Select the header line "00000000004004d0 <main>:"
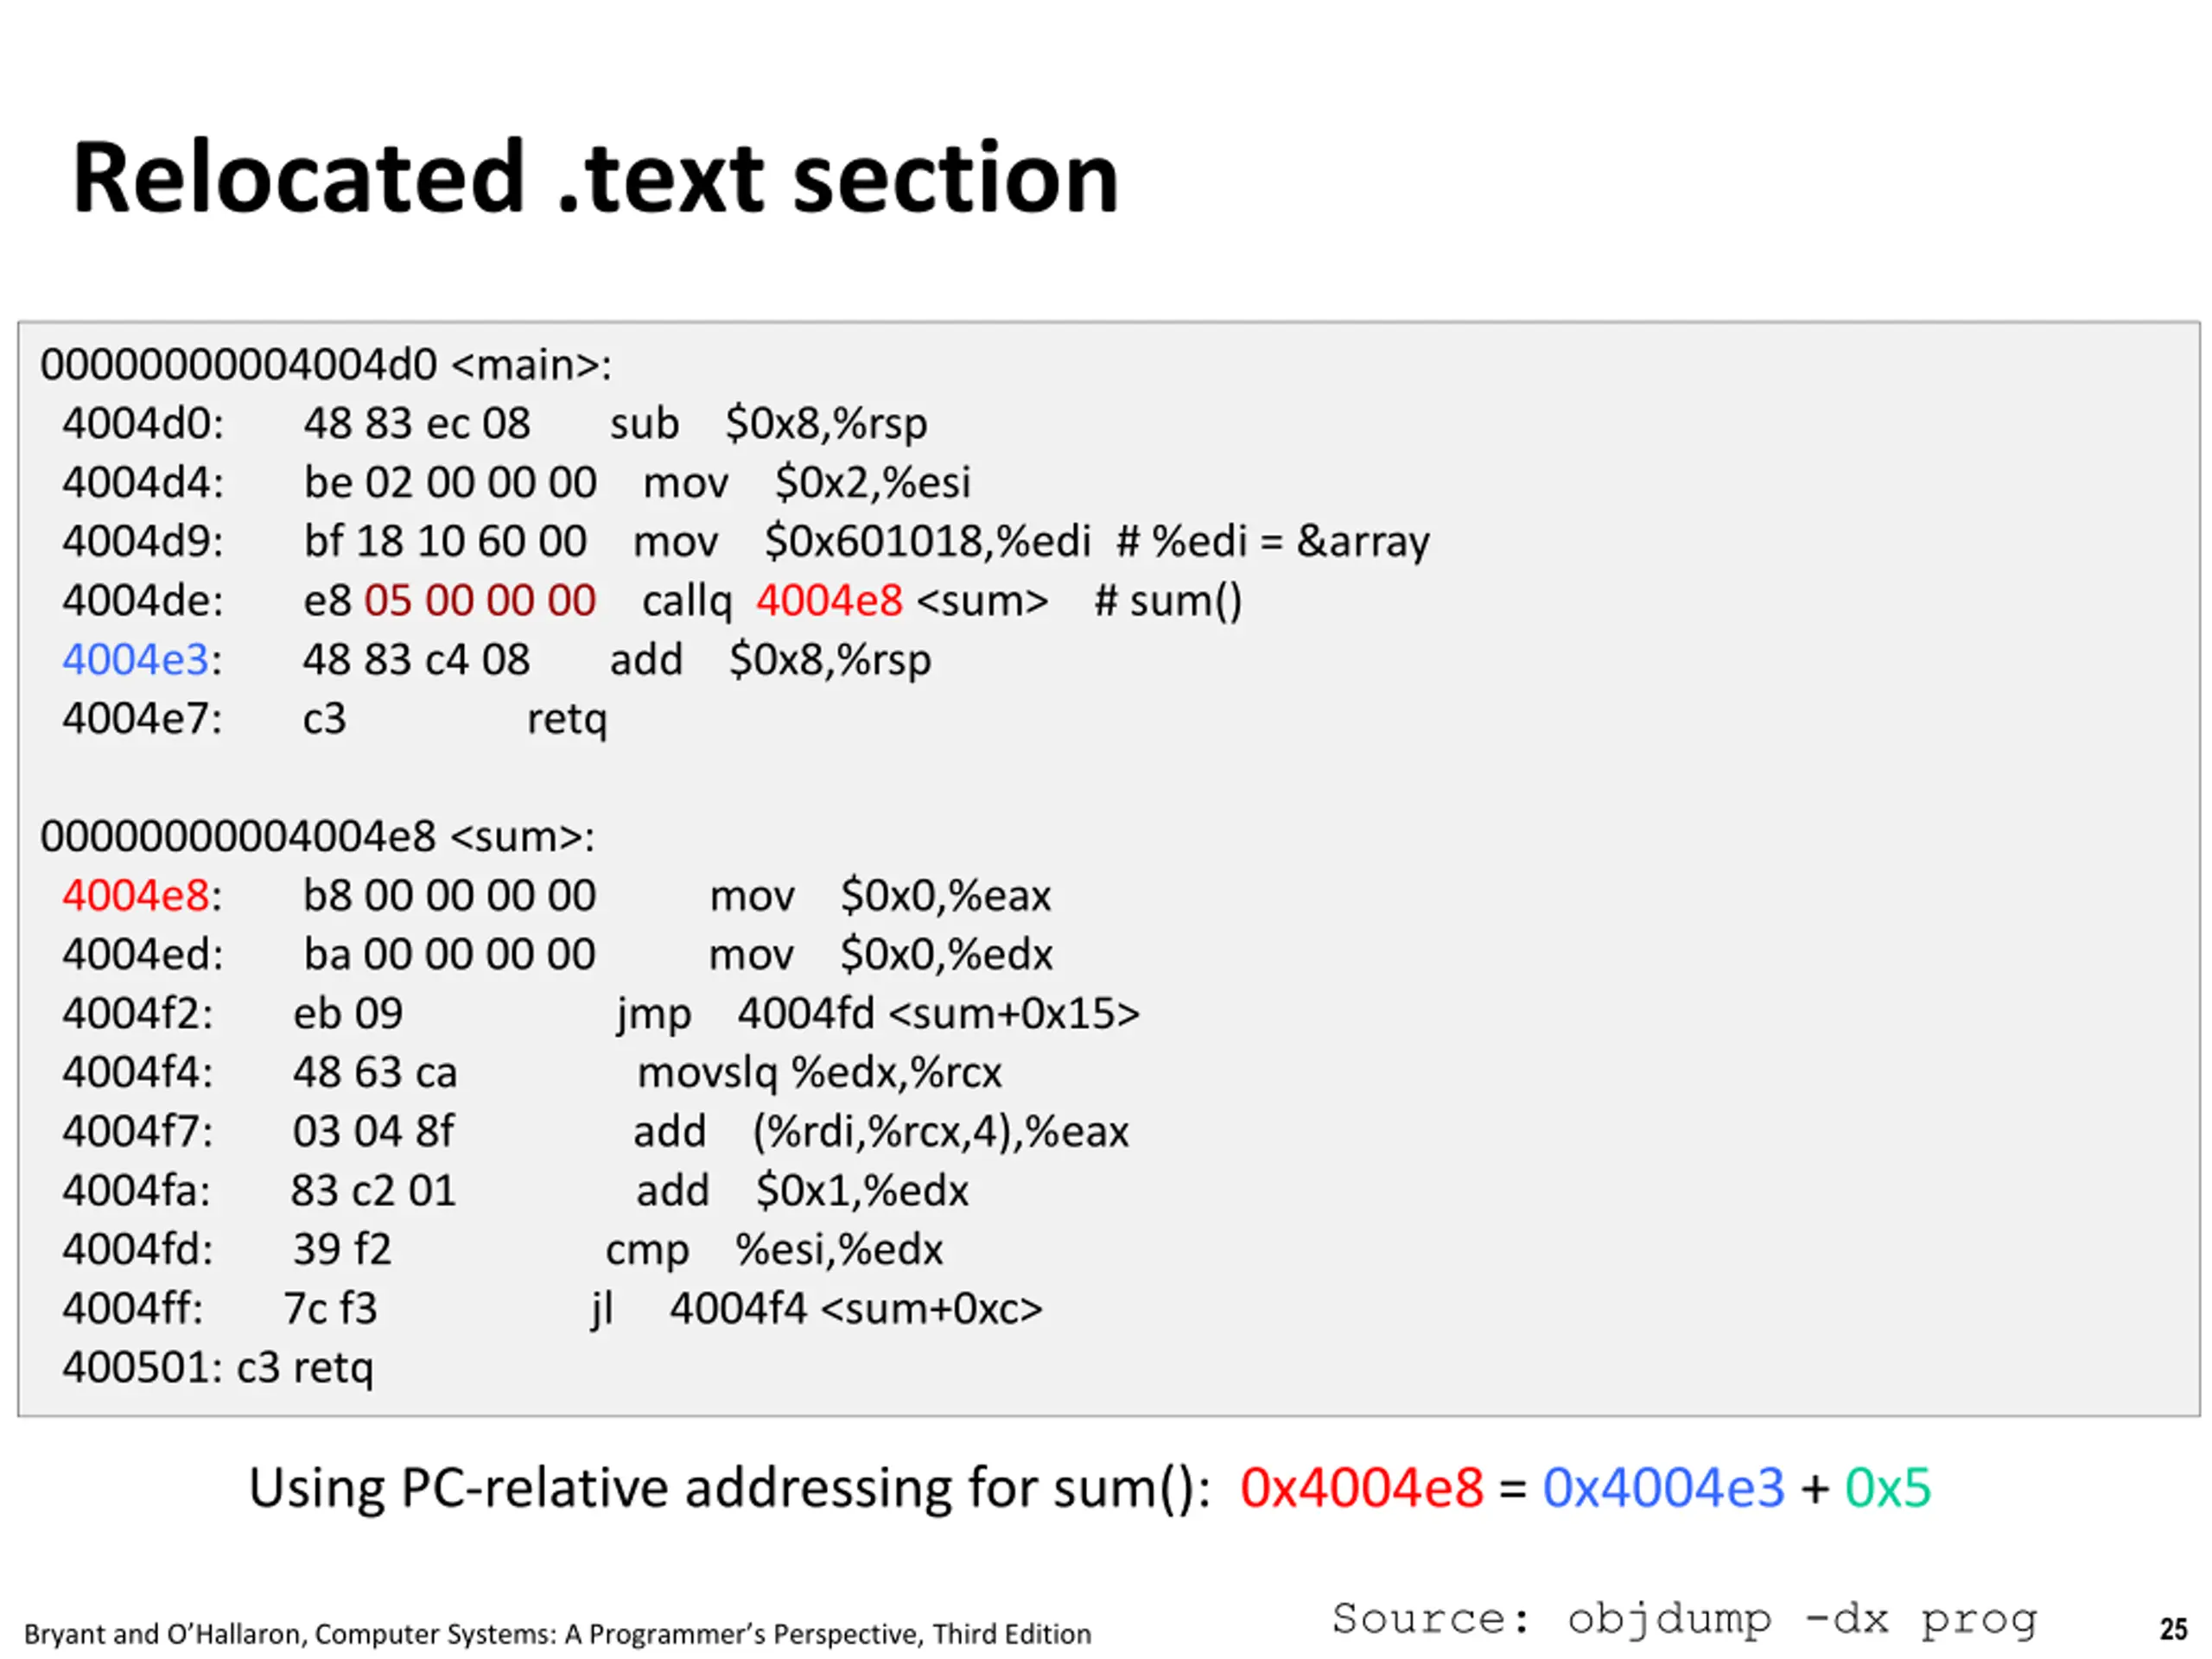This screenshot has width=2212, height=1659. coord(326,364)
